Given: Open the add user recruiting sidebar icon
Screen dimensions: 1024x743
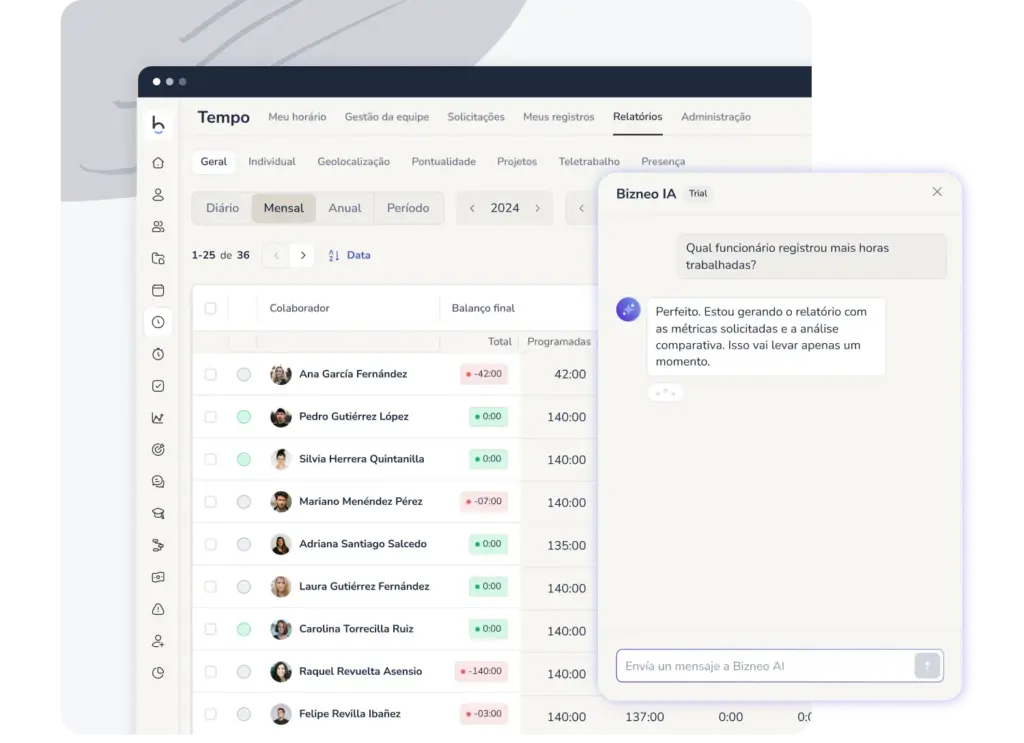Looking at the screenshot, I should point(158,641).
